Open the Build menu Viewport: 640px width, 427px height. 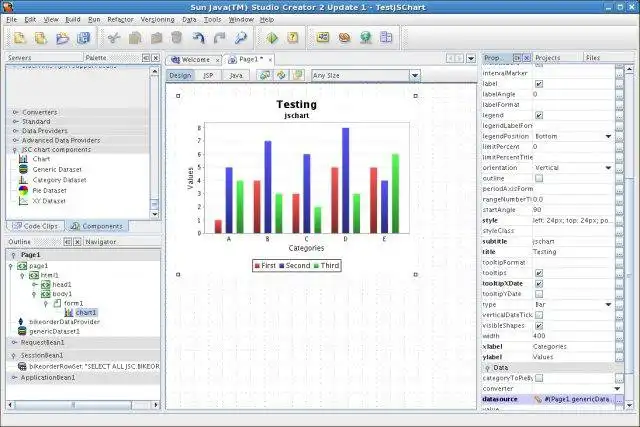click(73, 19)
